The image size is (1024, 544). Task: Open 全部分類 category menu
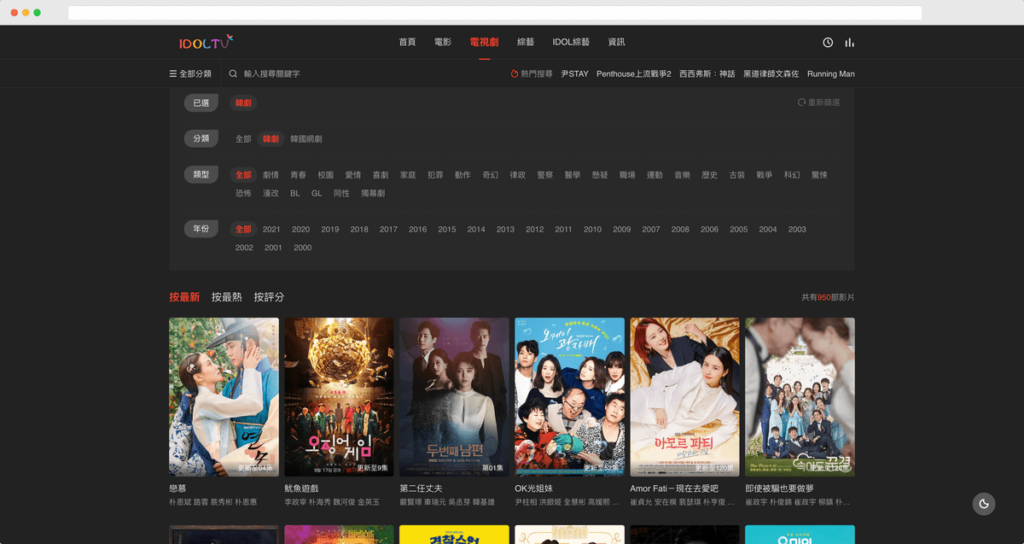coord(190,74)
